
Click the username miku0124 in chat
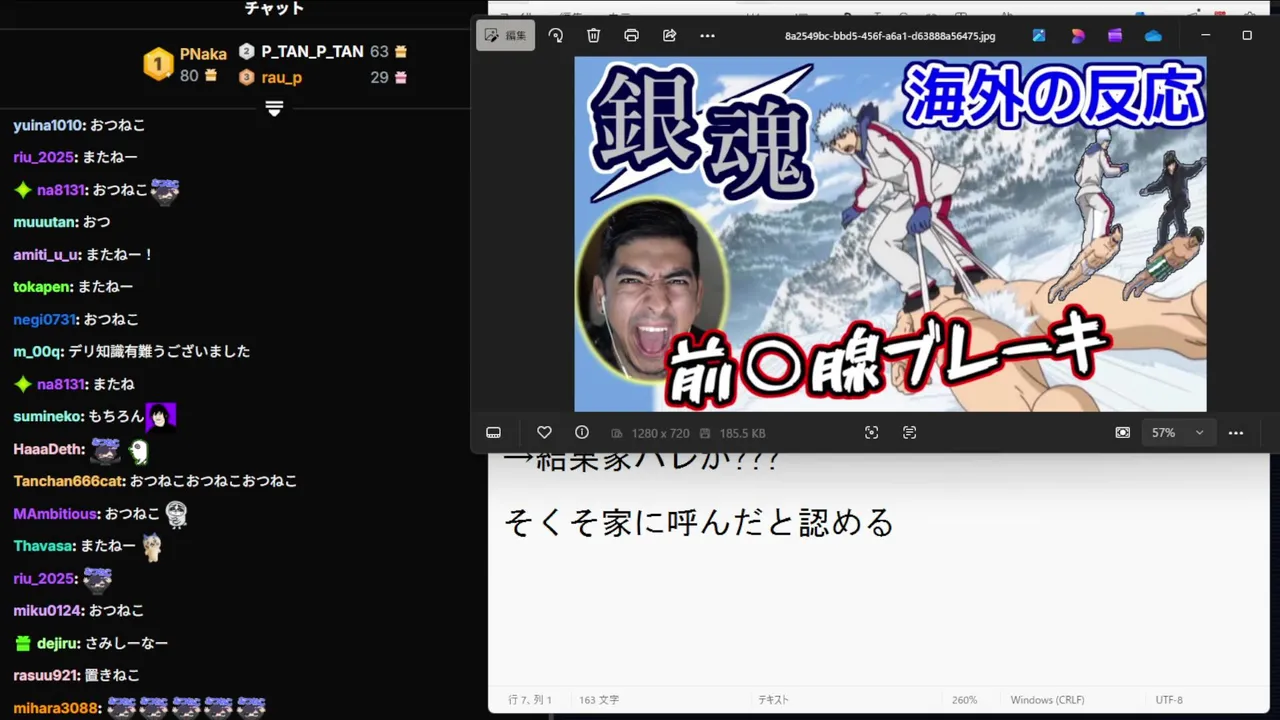point(48,610)
